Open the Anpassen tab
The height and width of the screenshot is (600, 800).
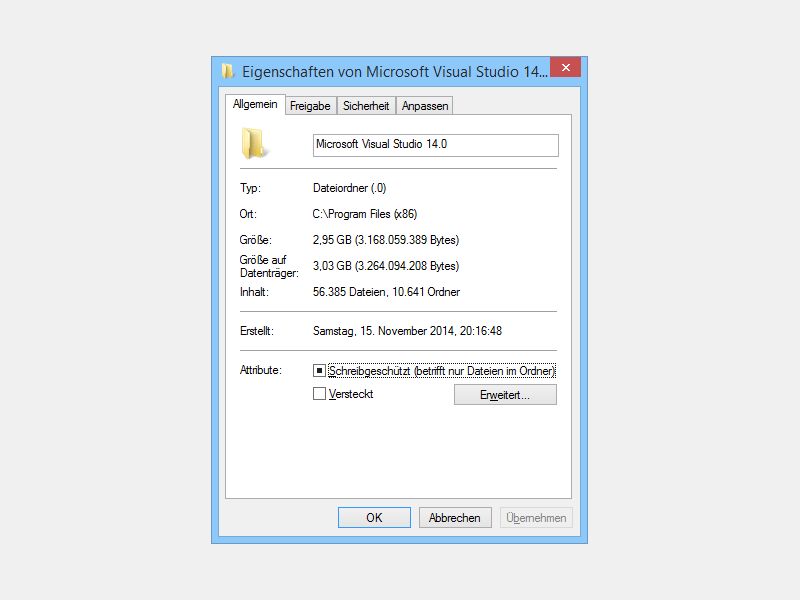(424, 106)
